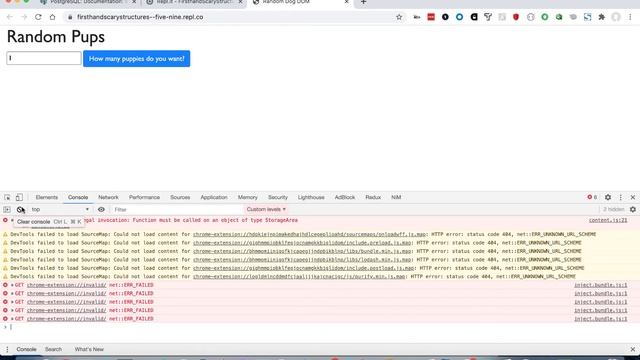Show the console sidebar
Screen dimensions: 640x360
tap(7, 209)
